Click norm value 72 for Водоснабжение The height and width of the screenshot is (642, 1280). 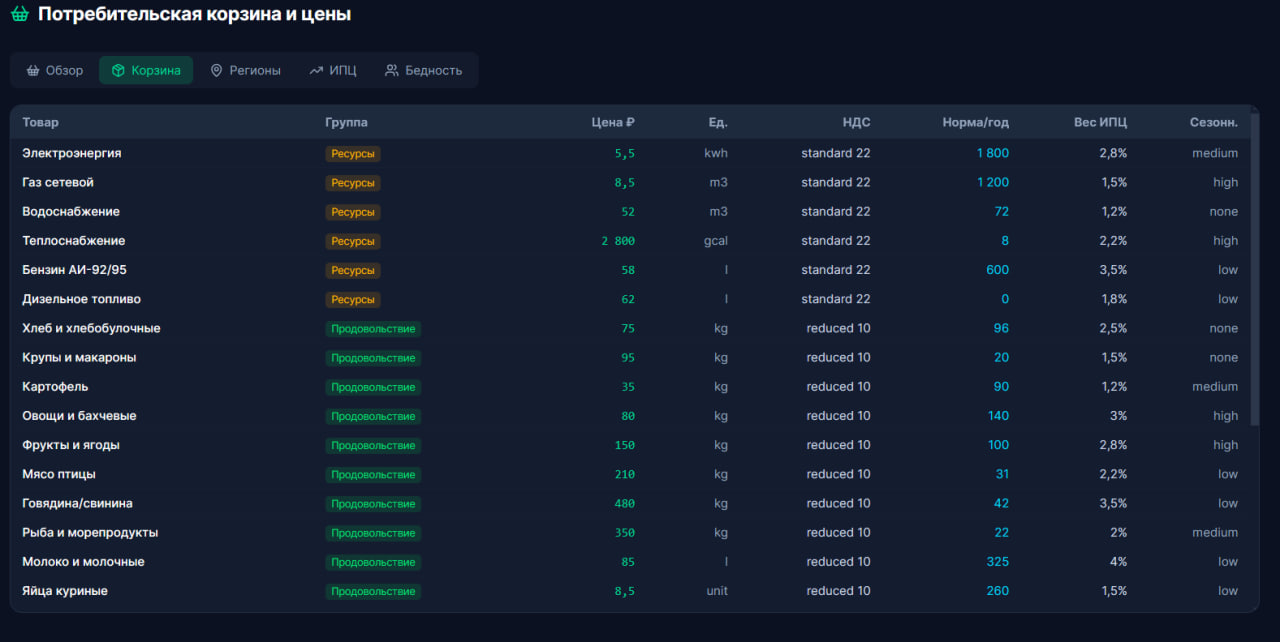(1002, 212)
